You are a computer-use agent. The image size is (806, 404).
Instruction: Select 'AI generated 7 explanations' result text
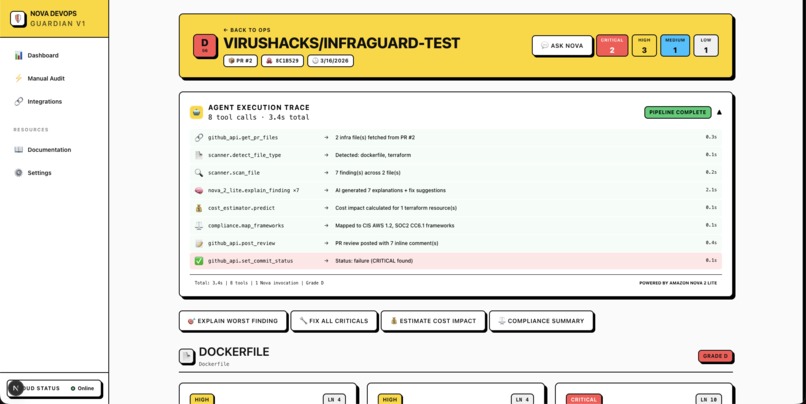[390, 190]
